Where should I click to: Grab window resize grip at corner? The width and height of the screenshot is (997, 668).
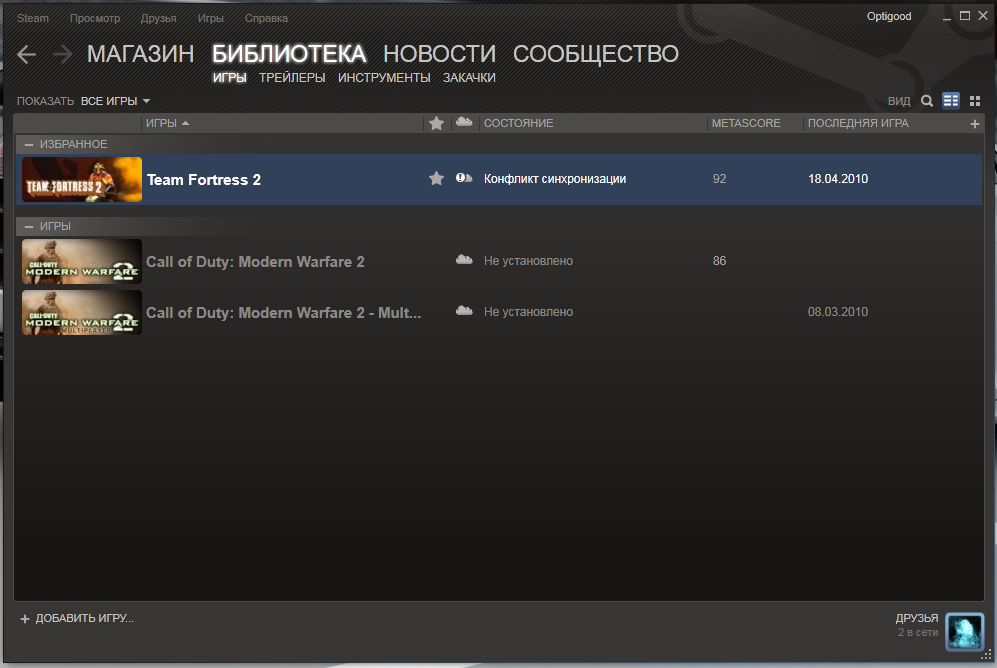coord(986,654)
